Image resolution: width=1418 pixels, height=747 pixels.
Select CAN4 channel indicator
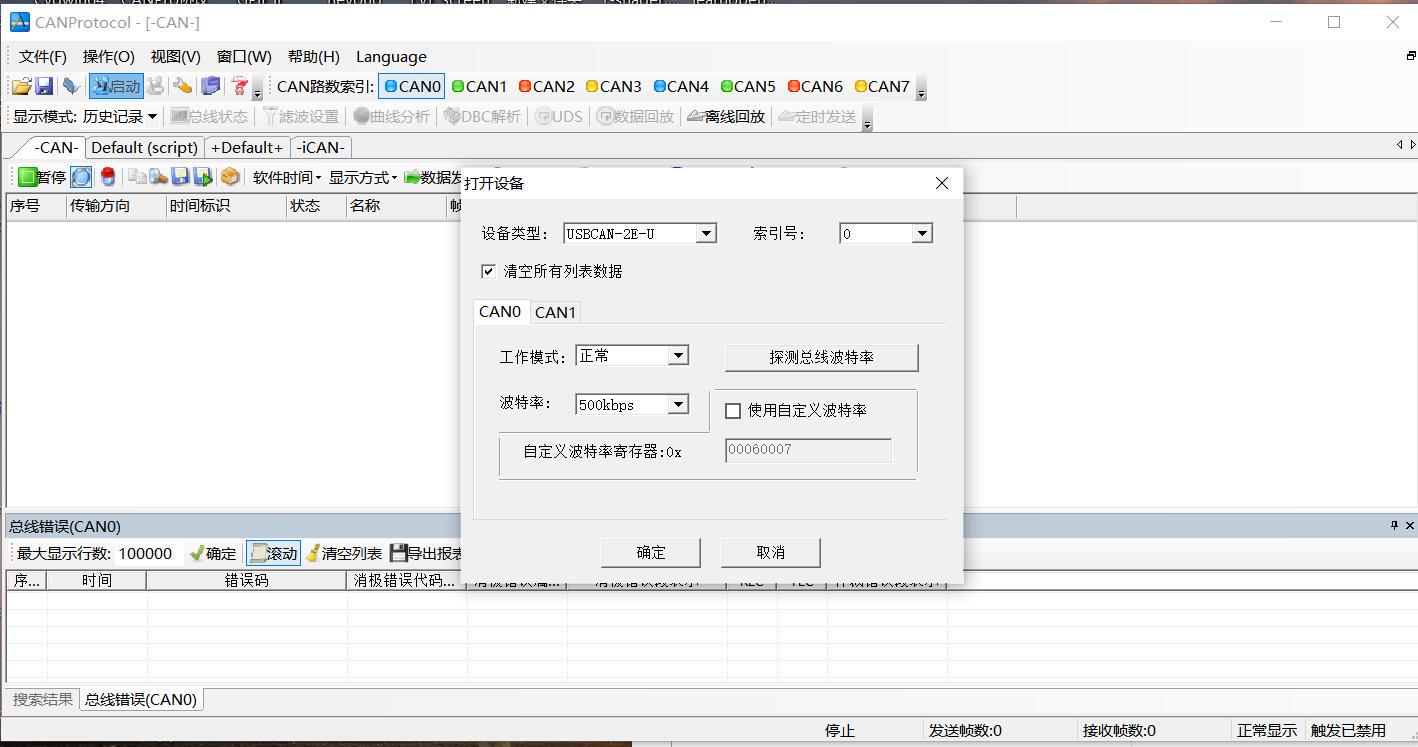681,87
